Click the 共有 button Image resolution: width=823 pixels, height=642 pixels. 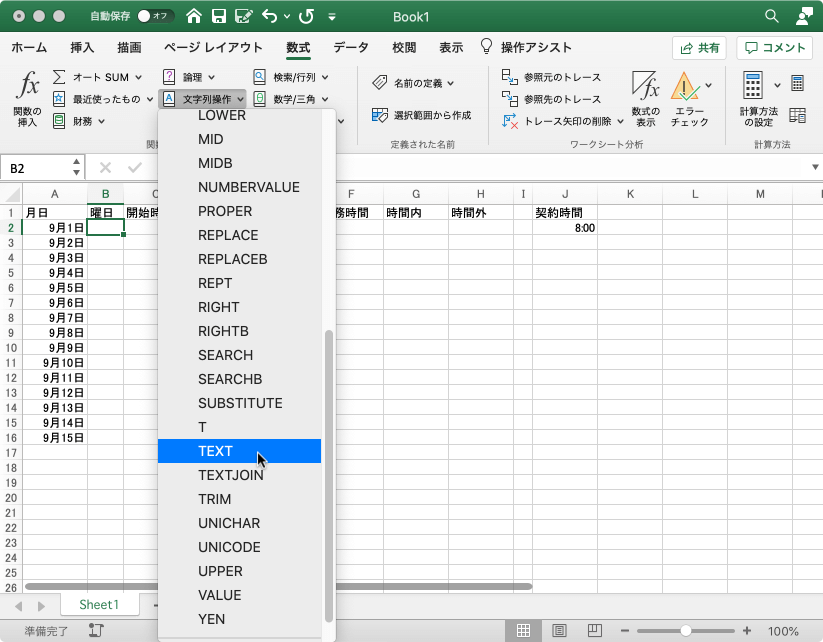coord(699,48)
